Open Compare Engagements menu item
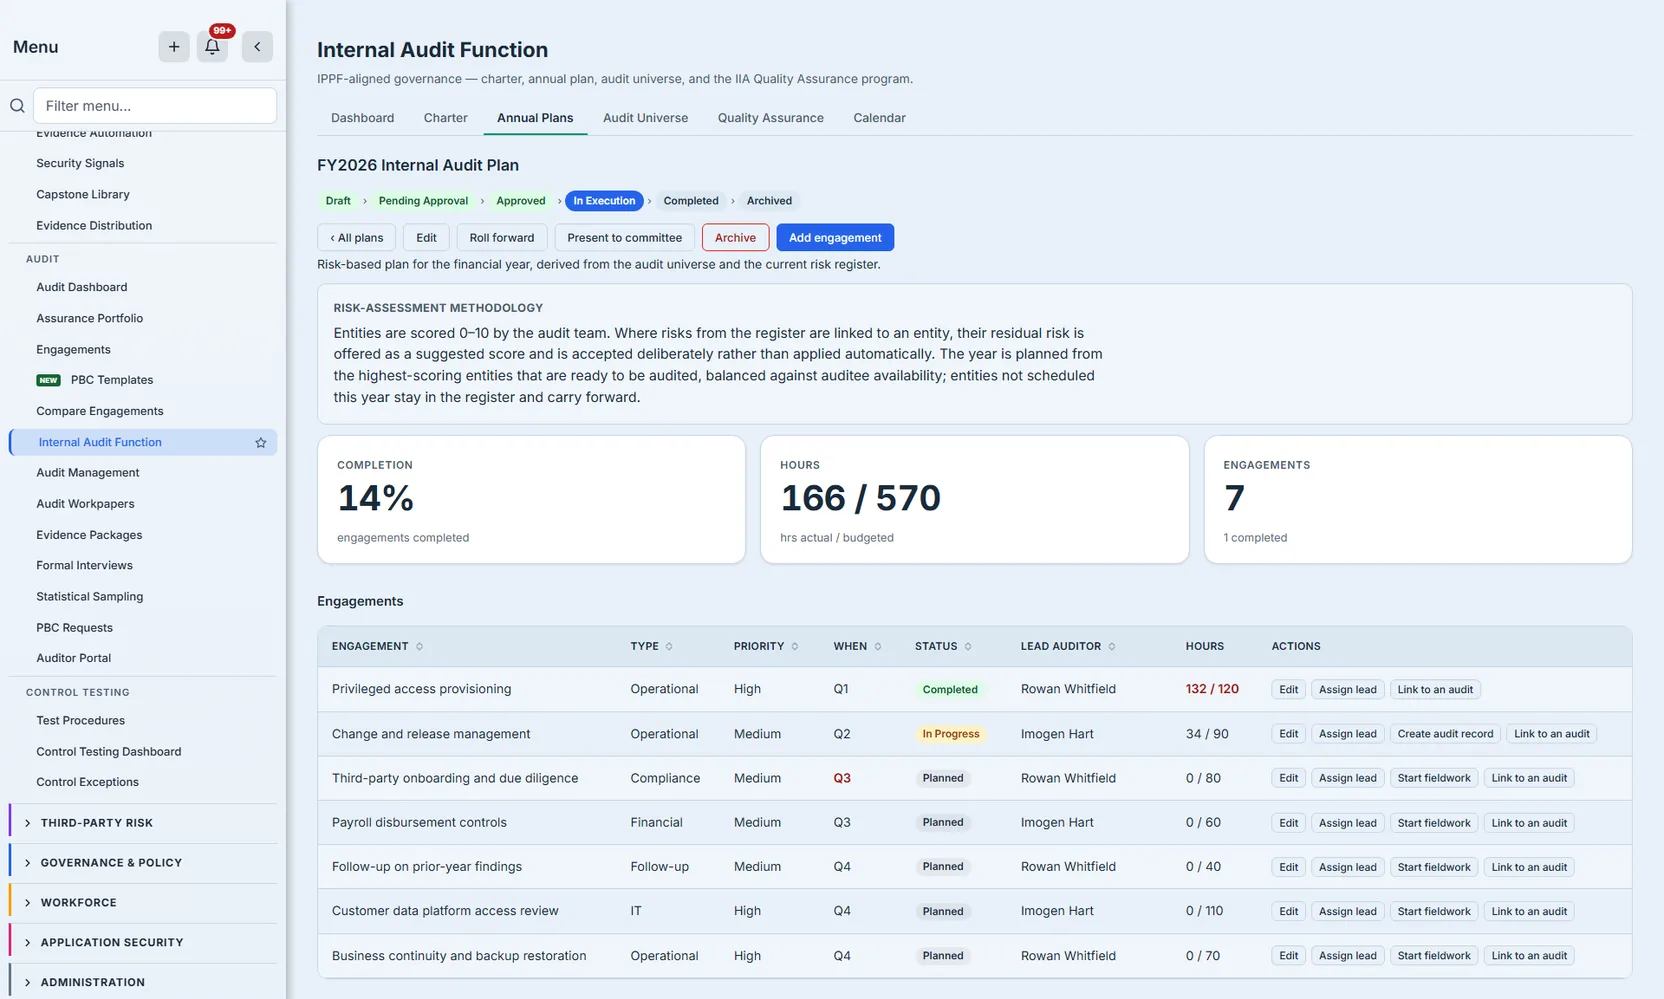Screen dimensions: 1664x999 [100, 411]
